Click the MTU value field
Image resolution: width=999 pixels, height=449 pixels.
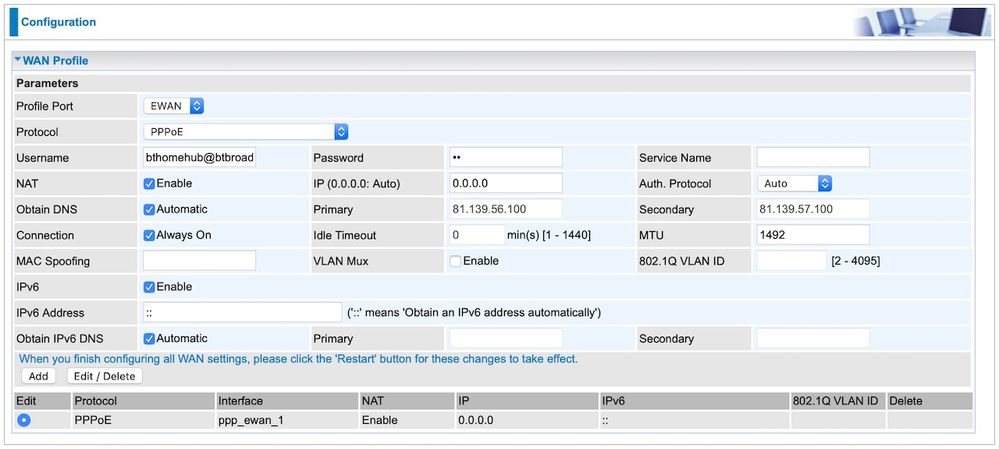pos(812,235)
